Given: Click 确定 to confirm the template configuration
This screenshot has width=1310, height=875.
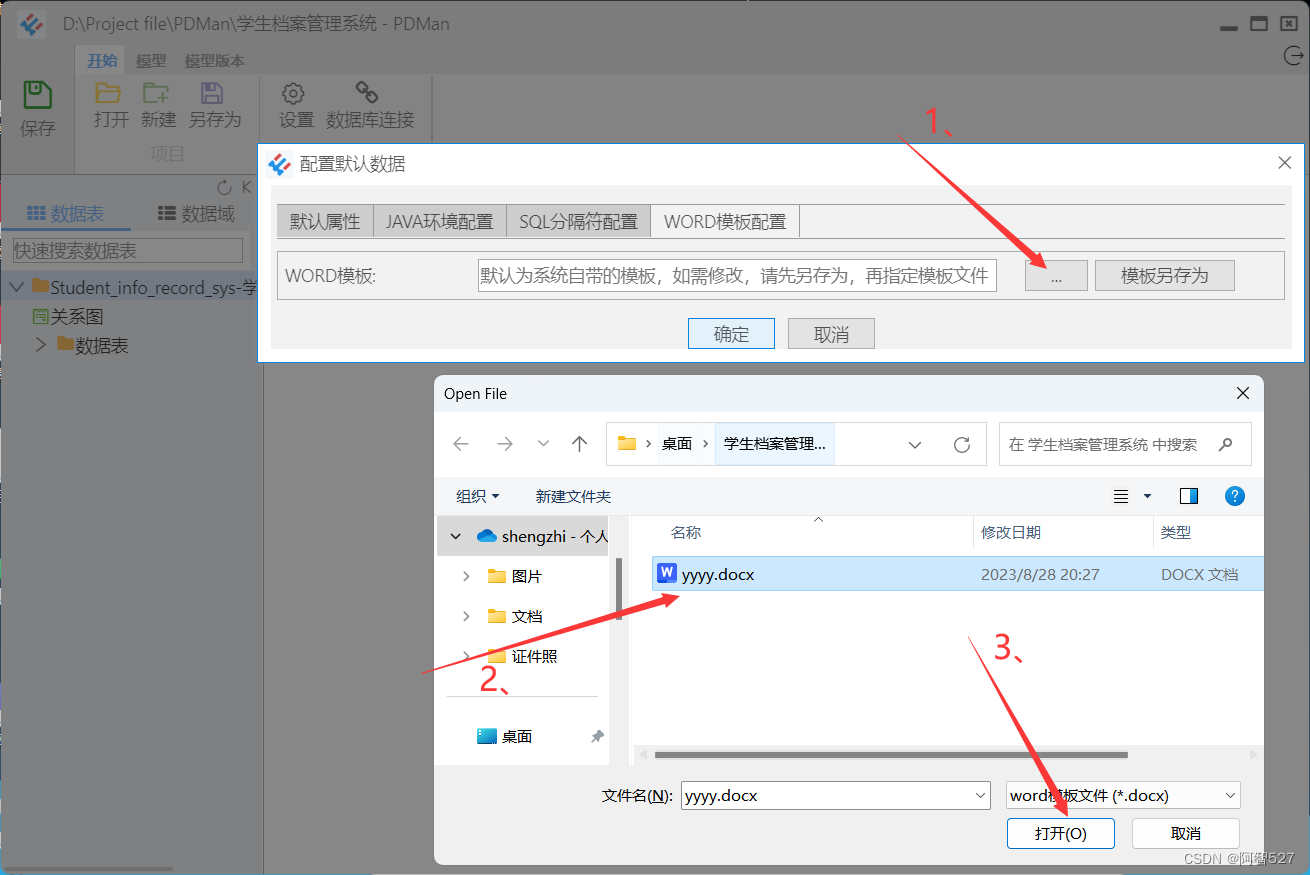Looking at the screenshot, I should coord(730,333).
